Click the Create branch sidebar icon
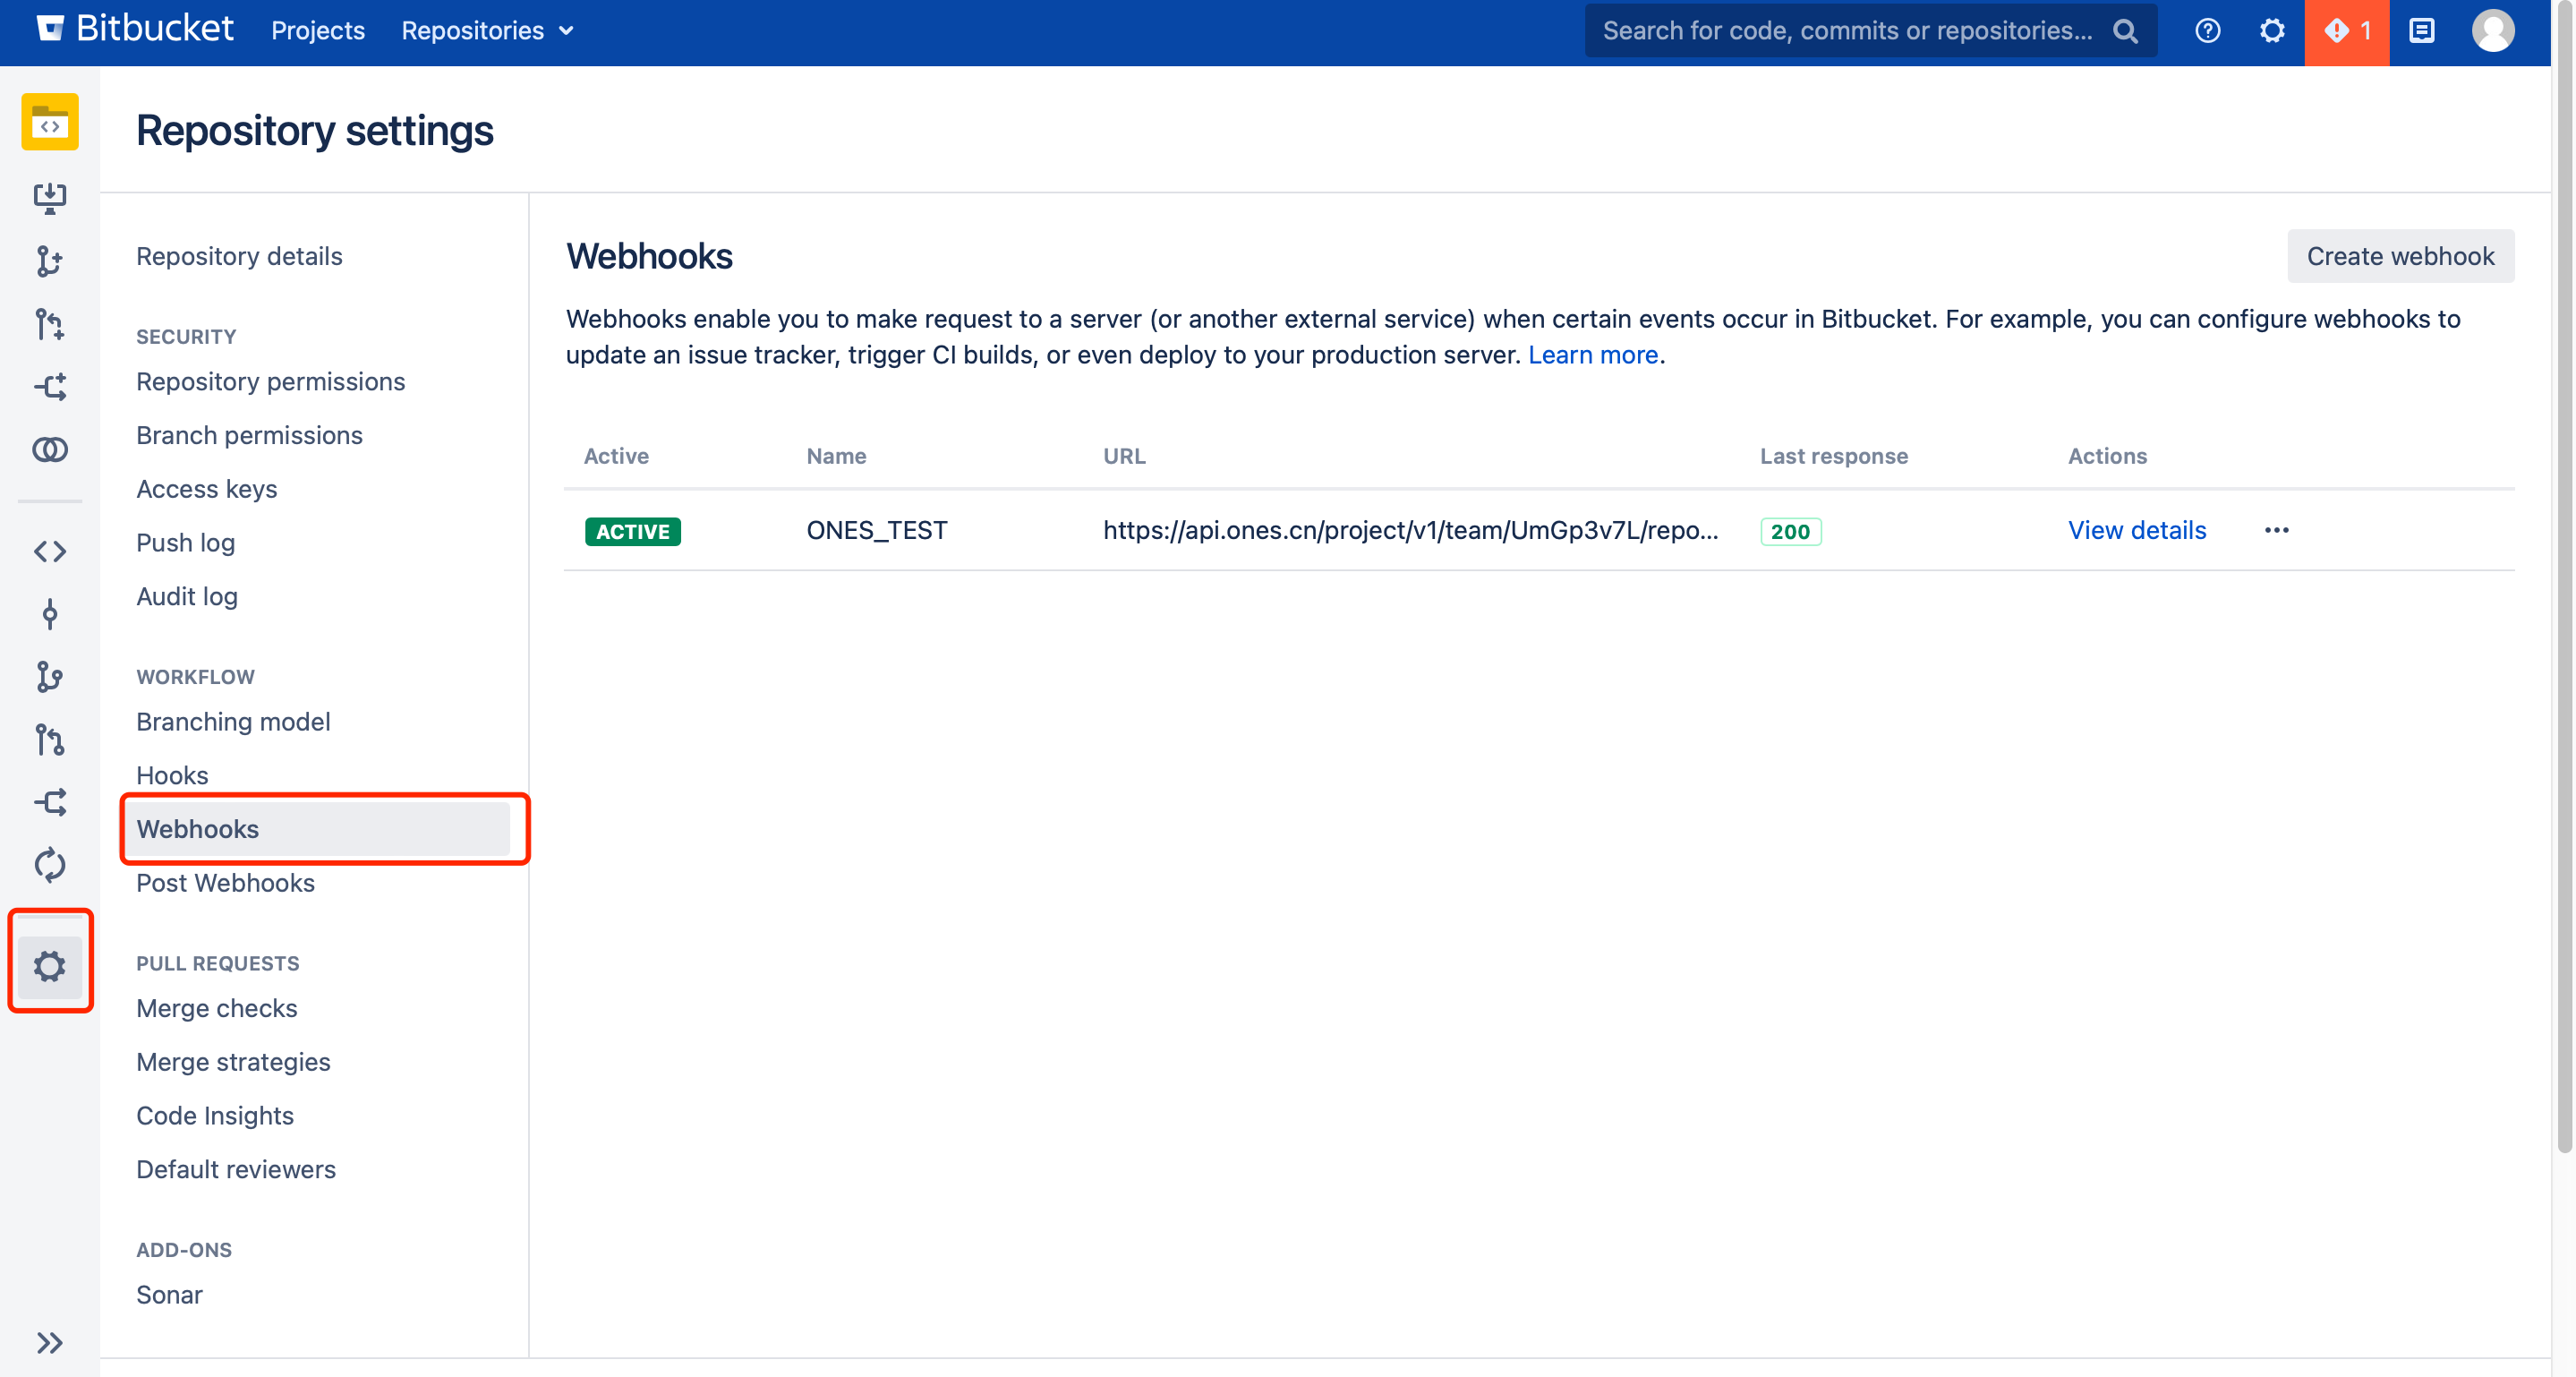This screenshot has width=2576, height=1377. point(50,261)
